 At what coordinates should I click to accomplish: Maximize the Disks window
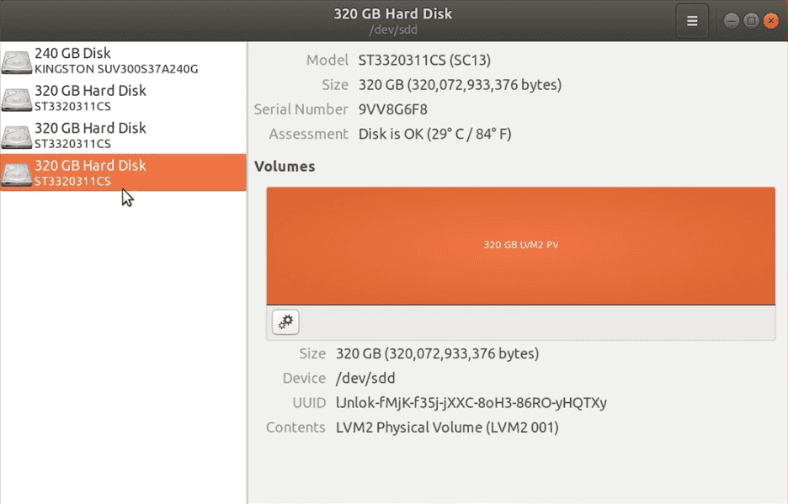[x=751, y=21]
